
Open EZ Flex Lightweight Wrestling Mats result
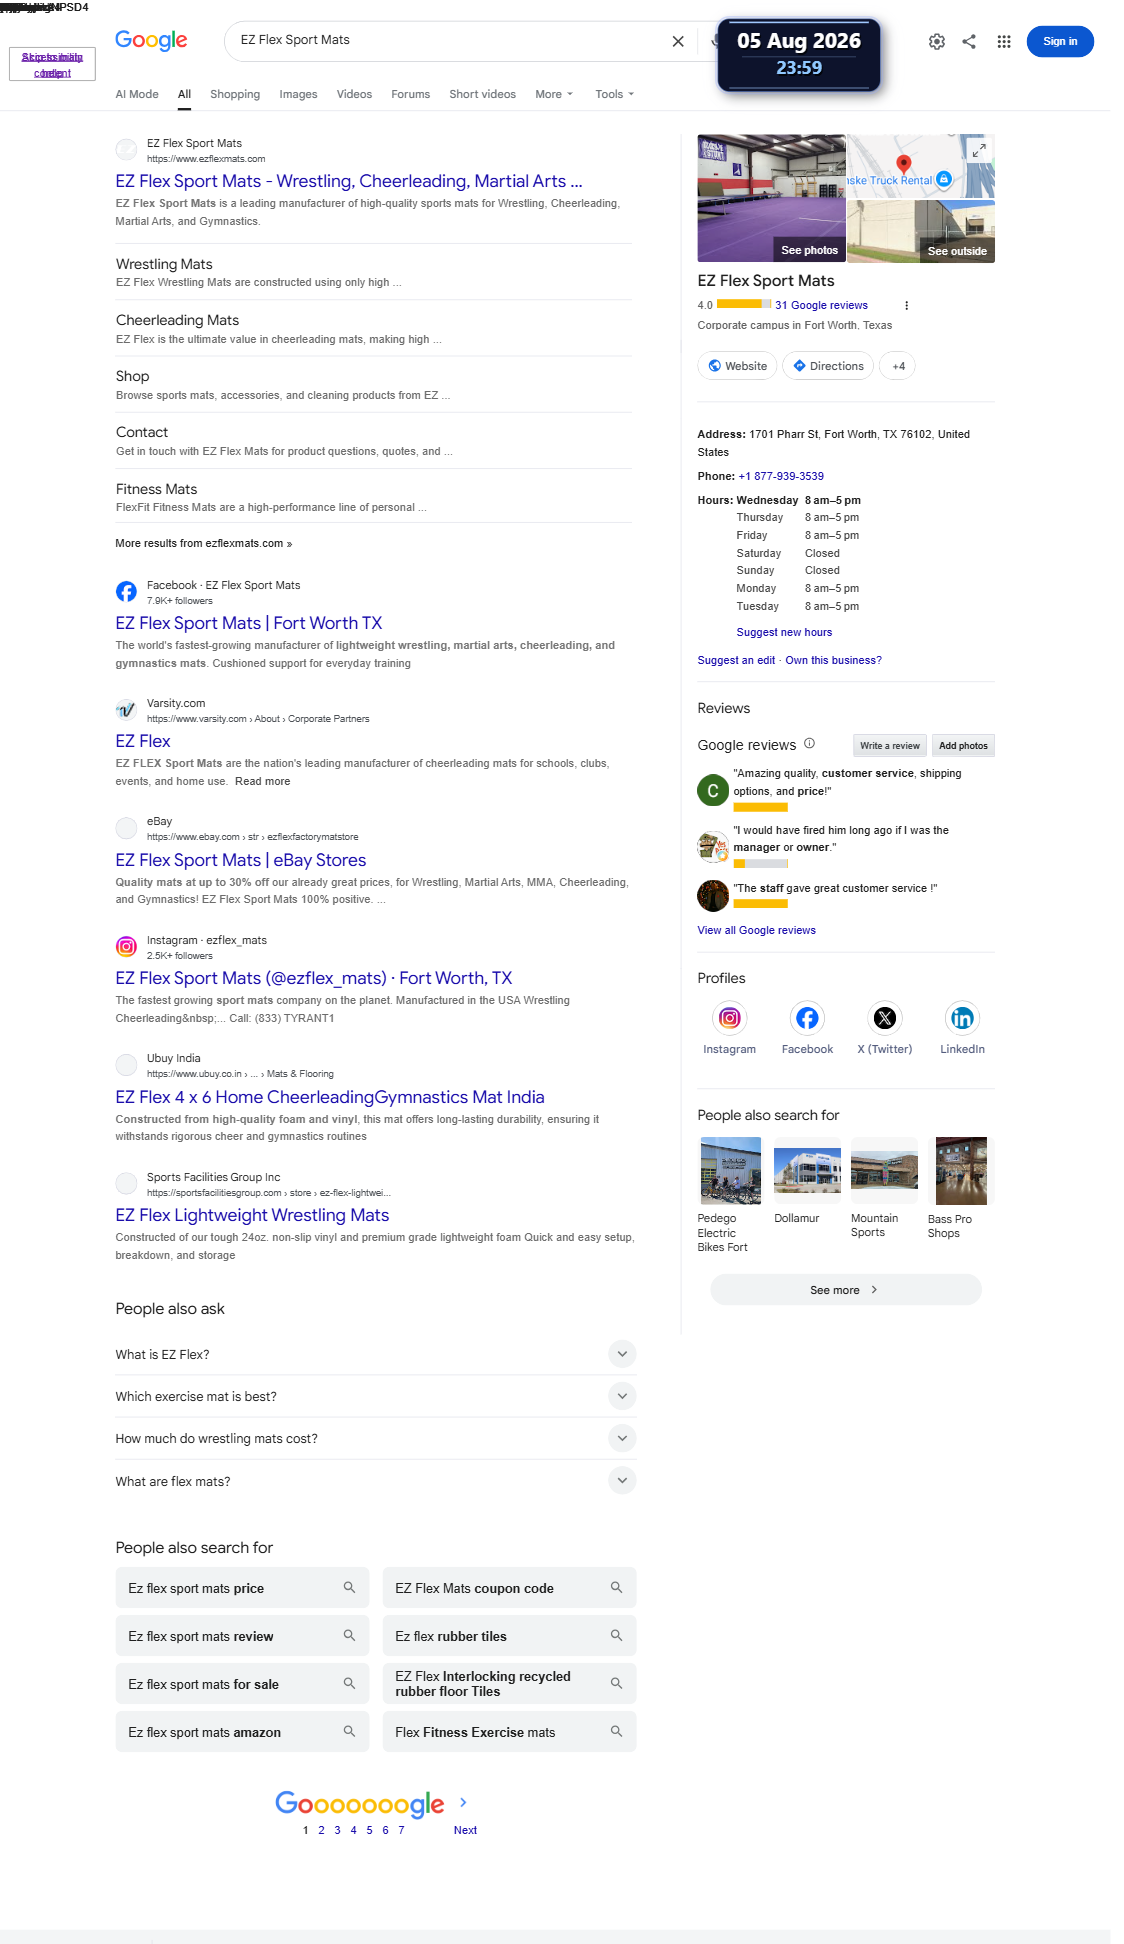pos(252,1215)
